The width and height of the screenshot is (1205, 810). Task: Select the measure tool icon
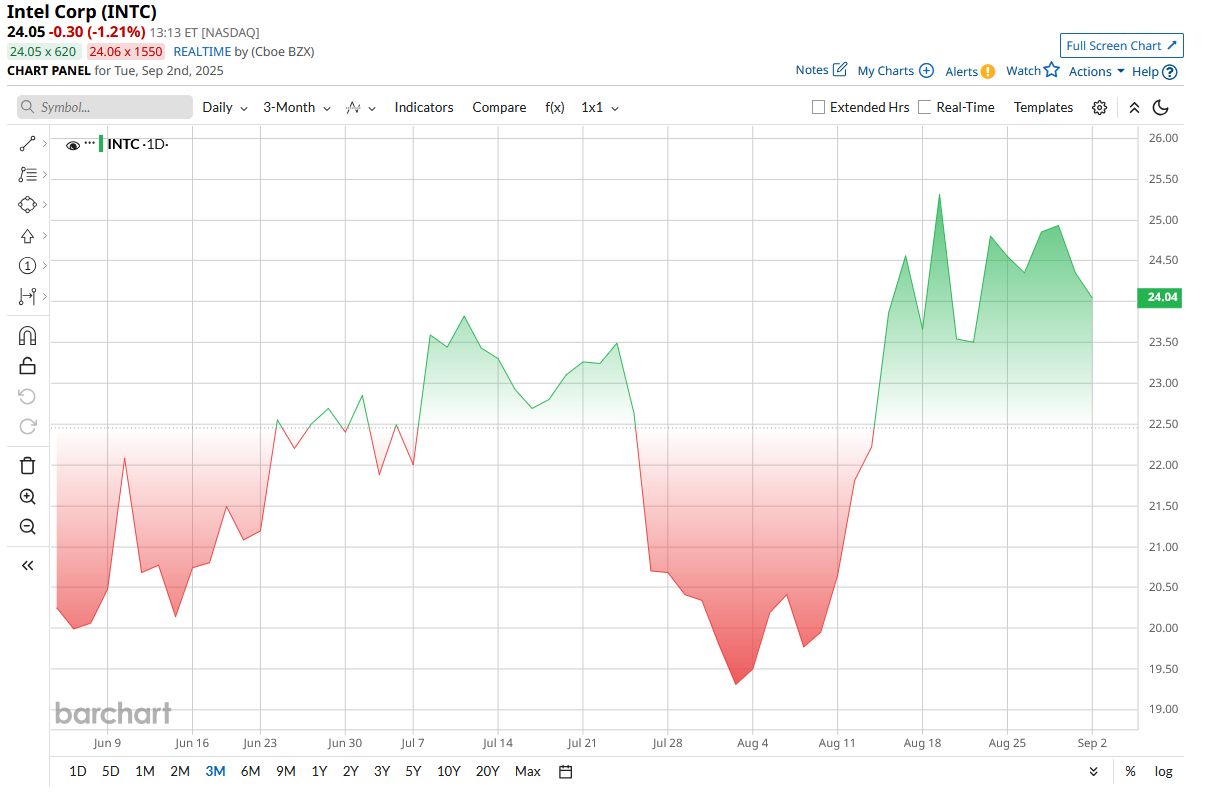pos(27,296)
